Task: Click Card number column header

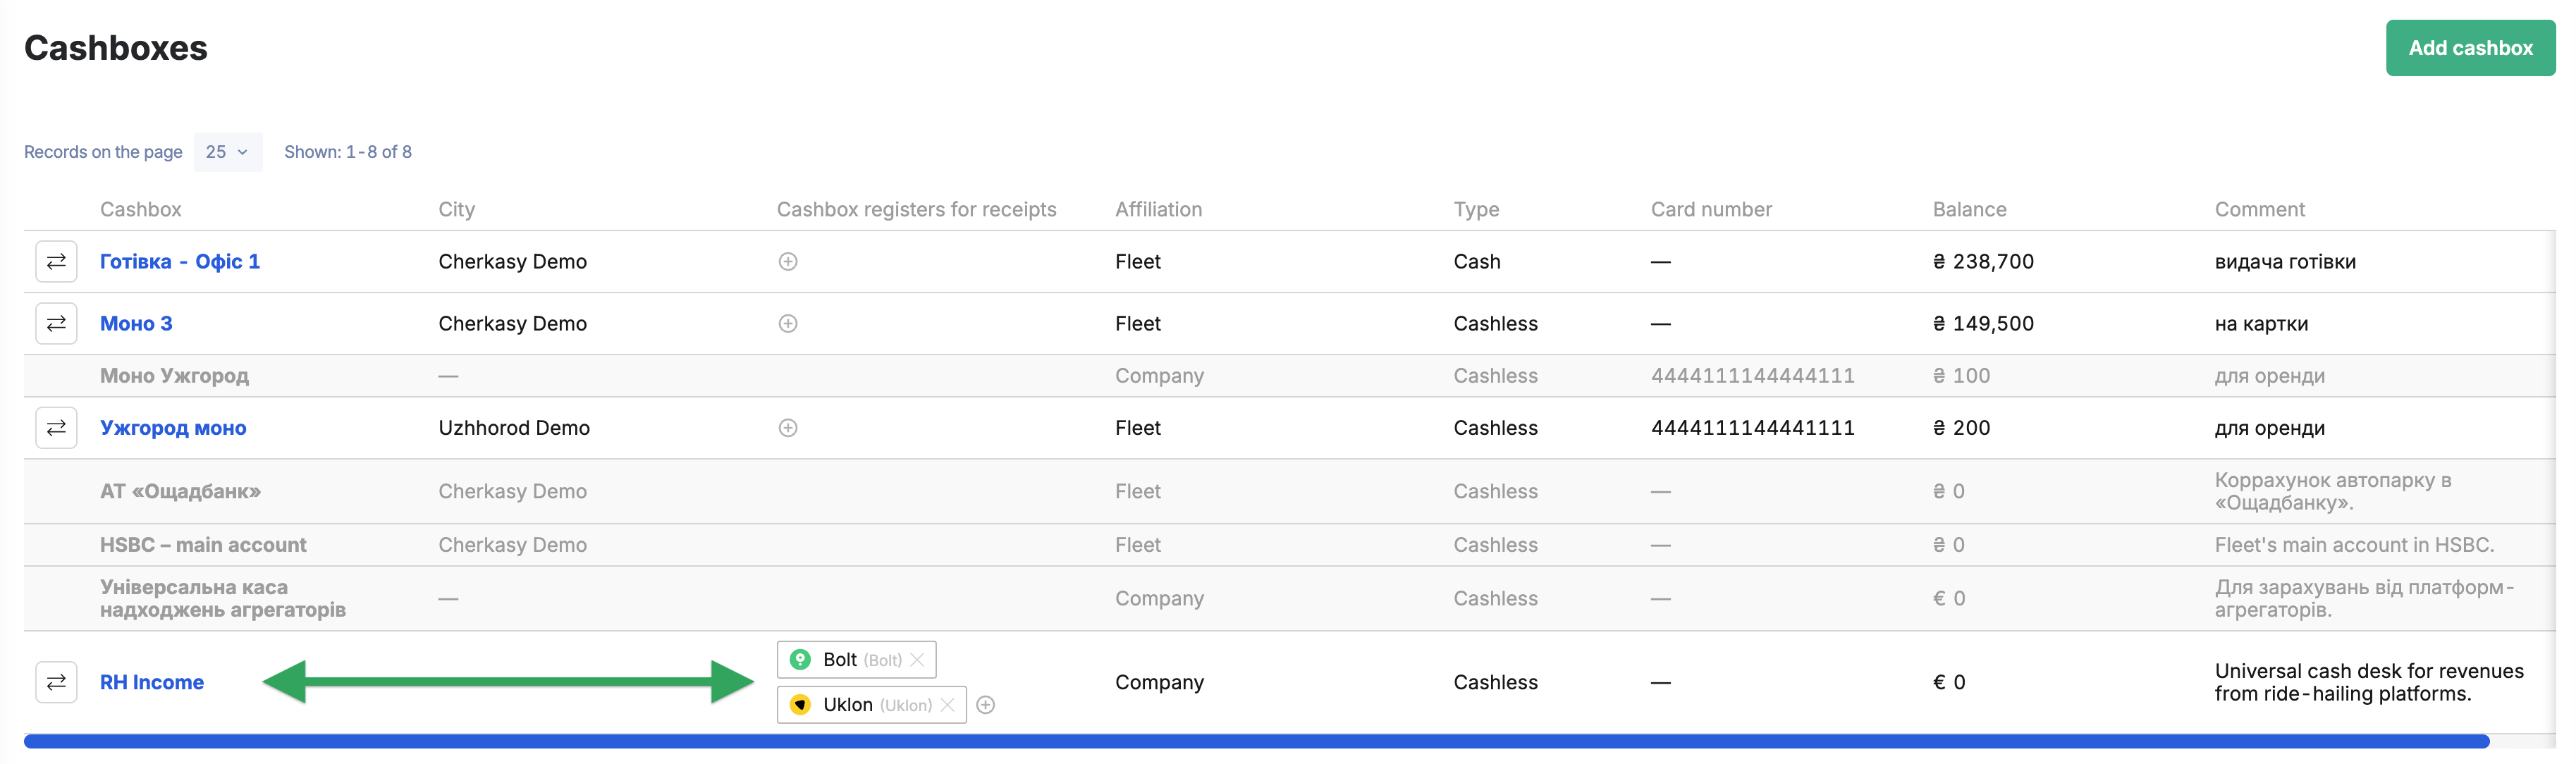Action: 1711,209
